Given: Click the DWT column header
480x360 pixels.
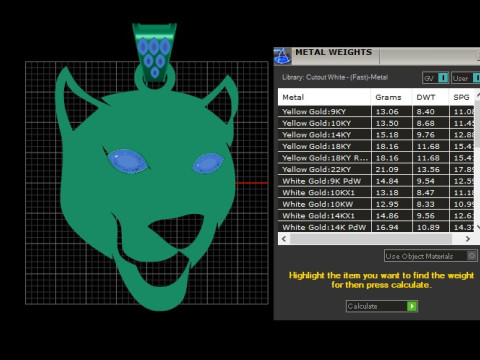Looking at the screenshot, I should pyautogui.click(x=430, y=97).
